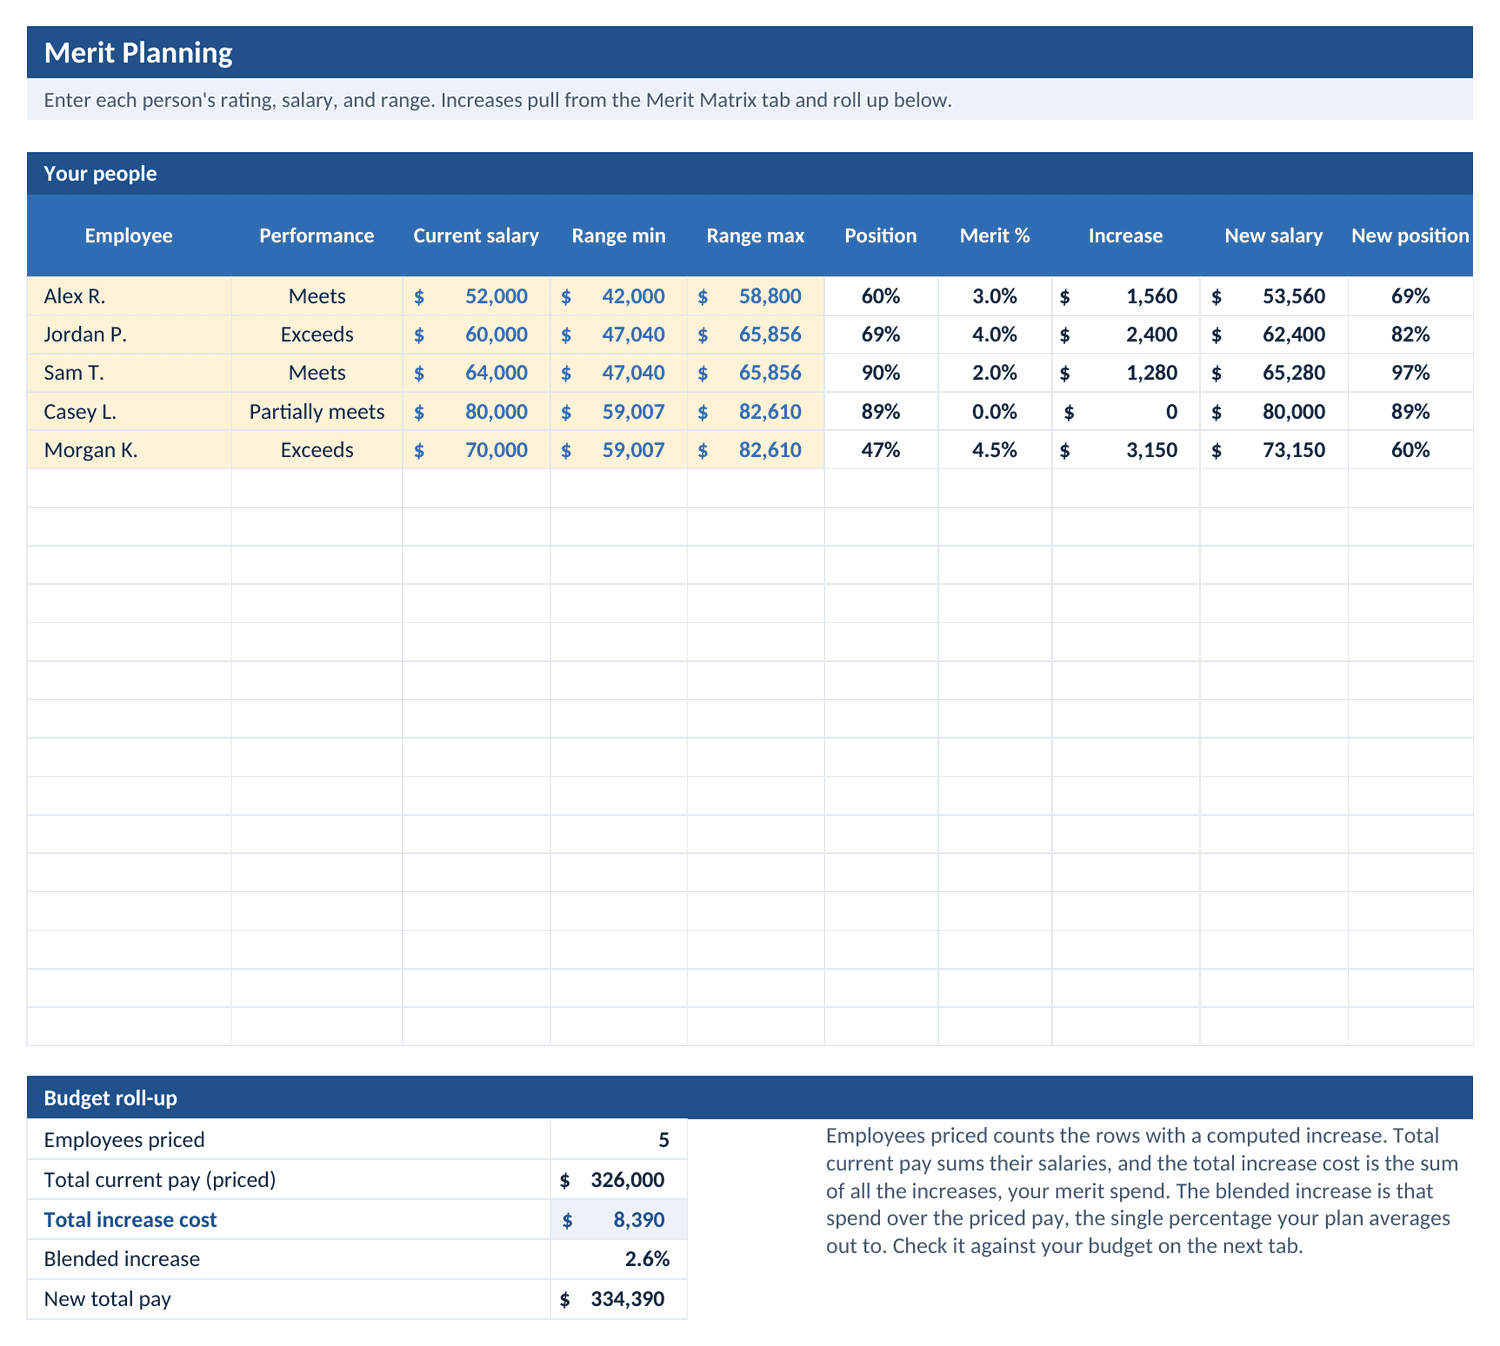
Task: Select the Current salary column header
Action: (x=476, y=236)
